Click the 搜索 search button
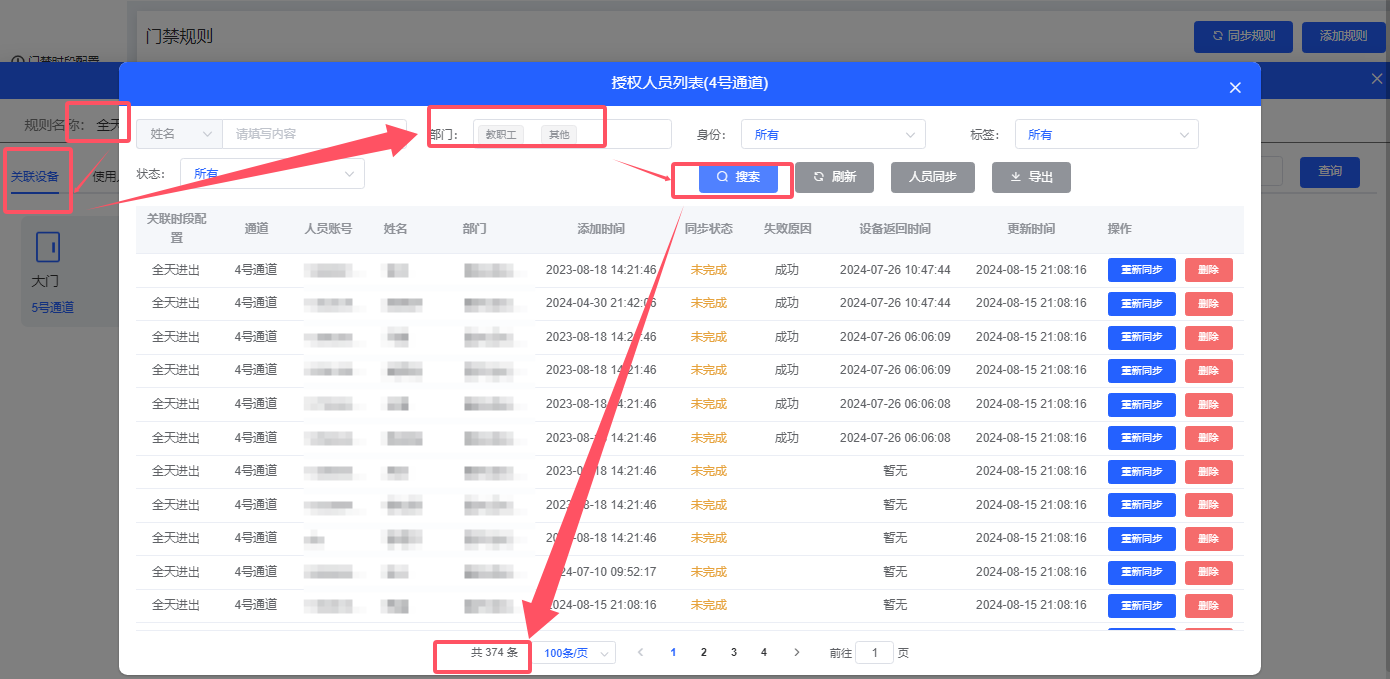 click(738, 177)
